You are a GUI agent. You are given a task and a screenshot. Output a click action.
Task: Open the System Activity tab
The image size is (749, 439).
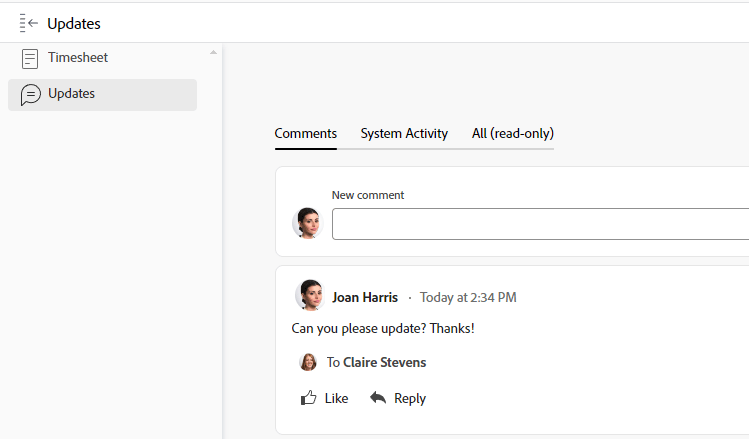[404, 133]
